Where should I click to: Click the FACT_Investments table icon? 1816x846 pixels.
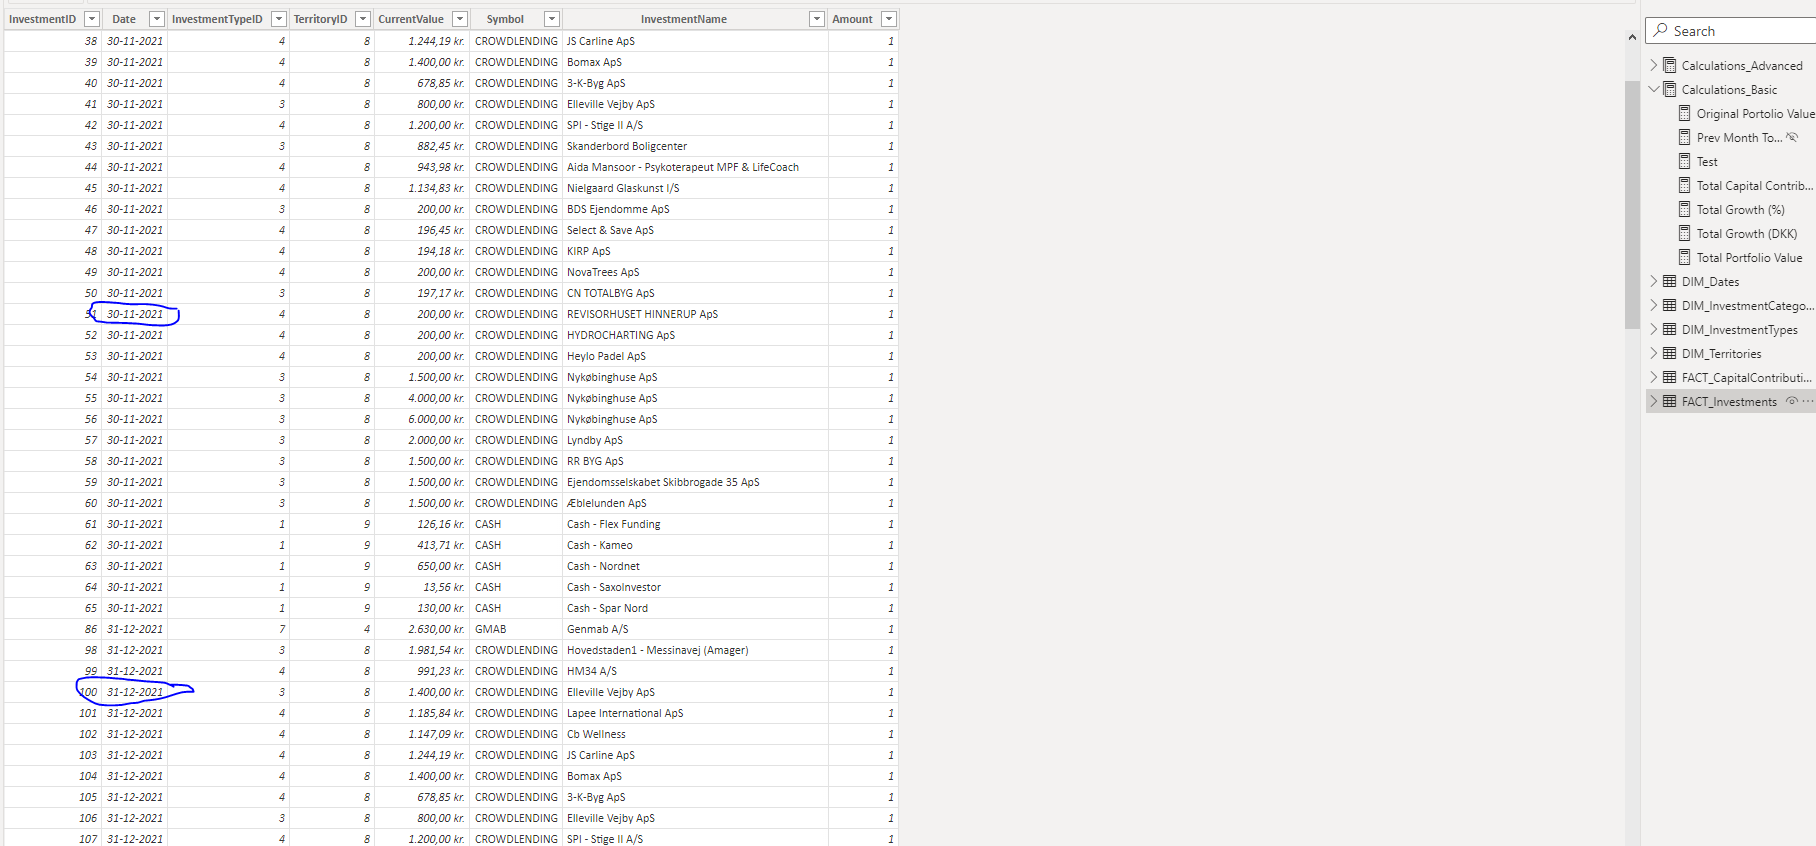(1670, 401)
